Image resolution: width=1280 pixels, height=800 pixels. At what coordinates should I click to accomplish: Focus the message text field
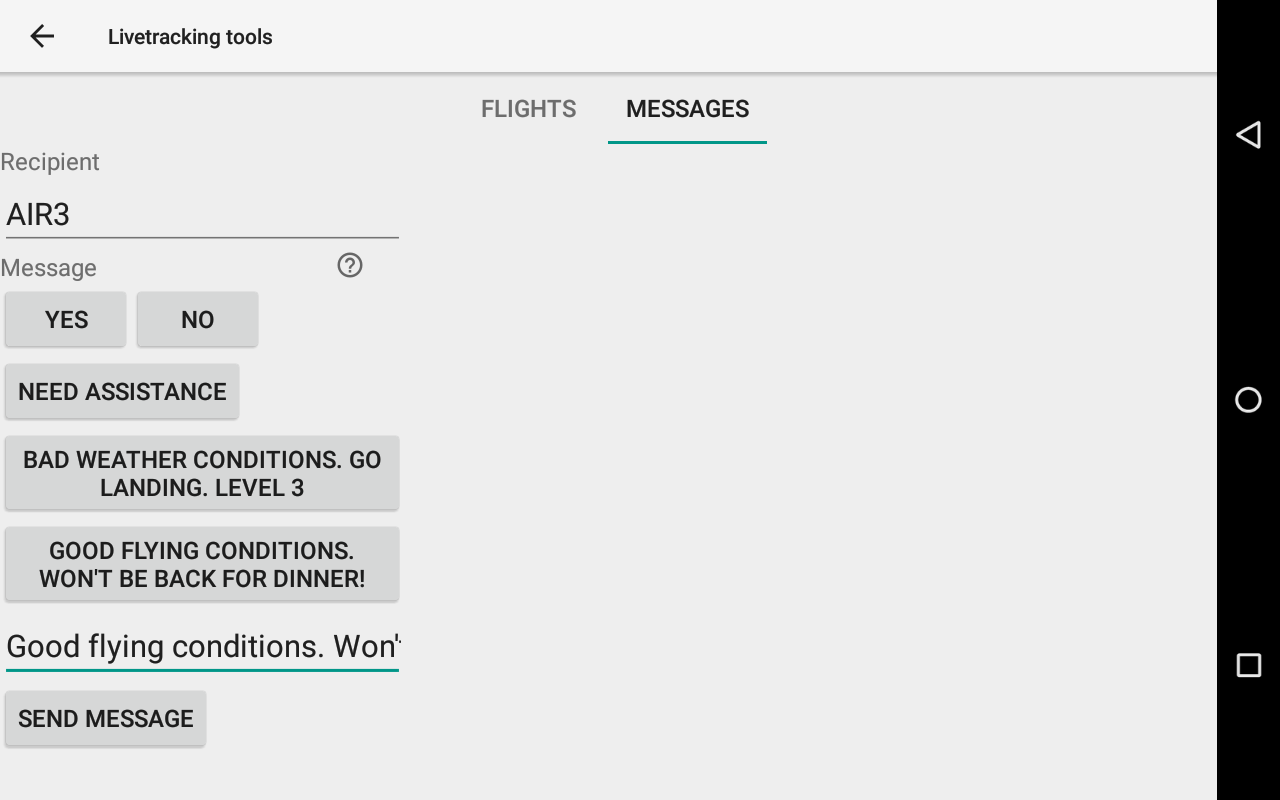click(202, 646)
